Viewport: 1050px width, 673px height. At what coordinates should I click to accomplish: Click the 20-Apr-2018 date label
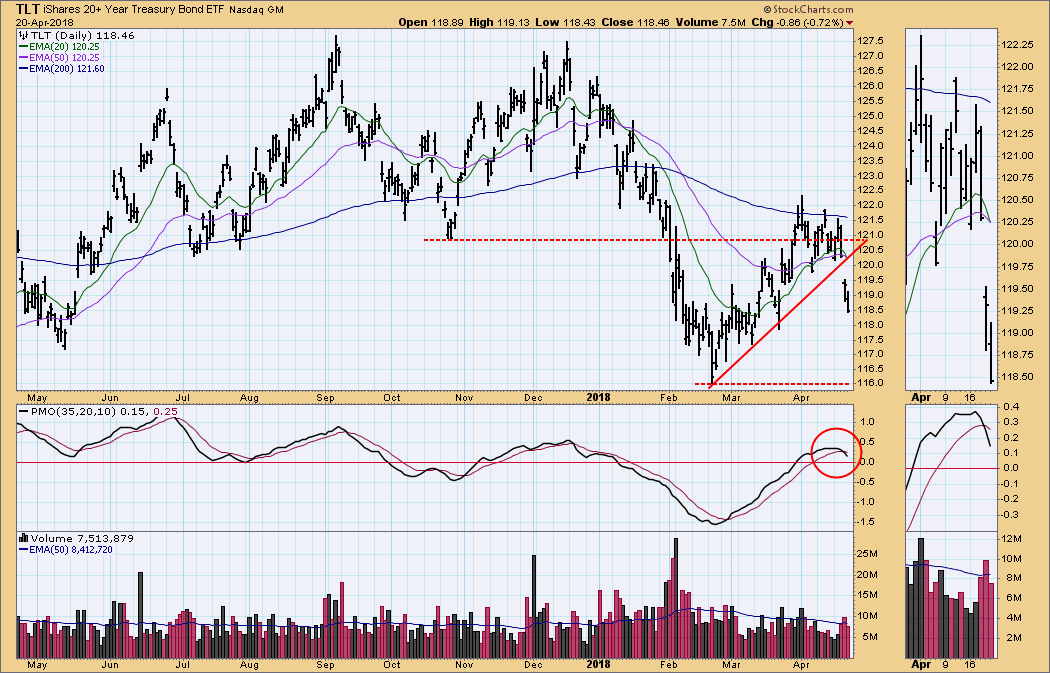click(45, 22)
